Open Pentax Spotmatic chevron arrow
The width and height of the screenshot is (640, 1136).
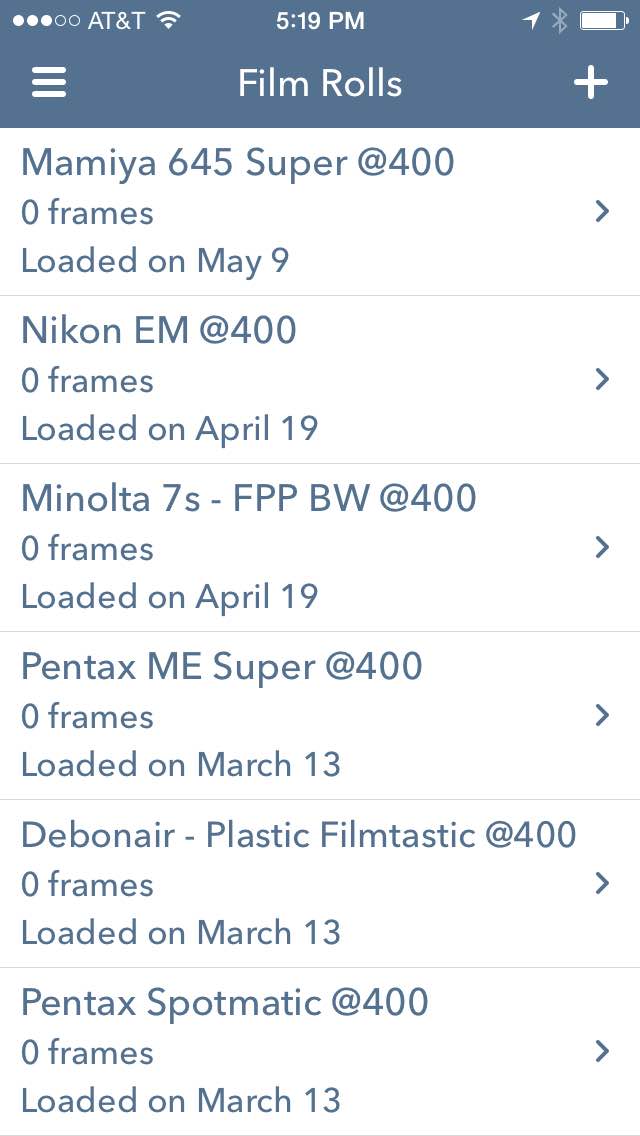pyautogui.click(x=602, y=1051)
